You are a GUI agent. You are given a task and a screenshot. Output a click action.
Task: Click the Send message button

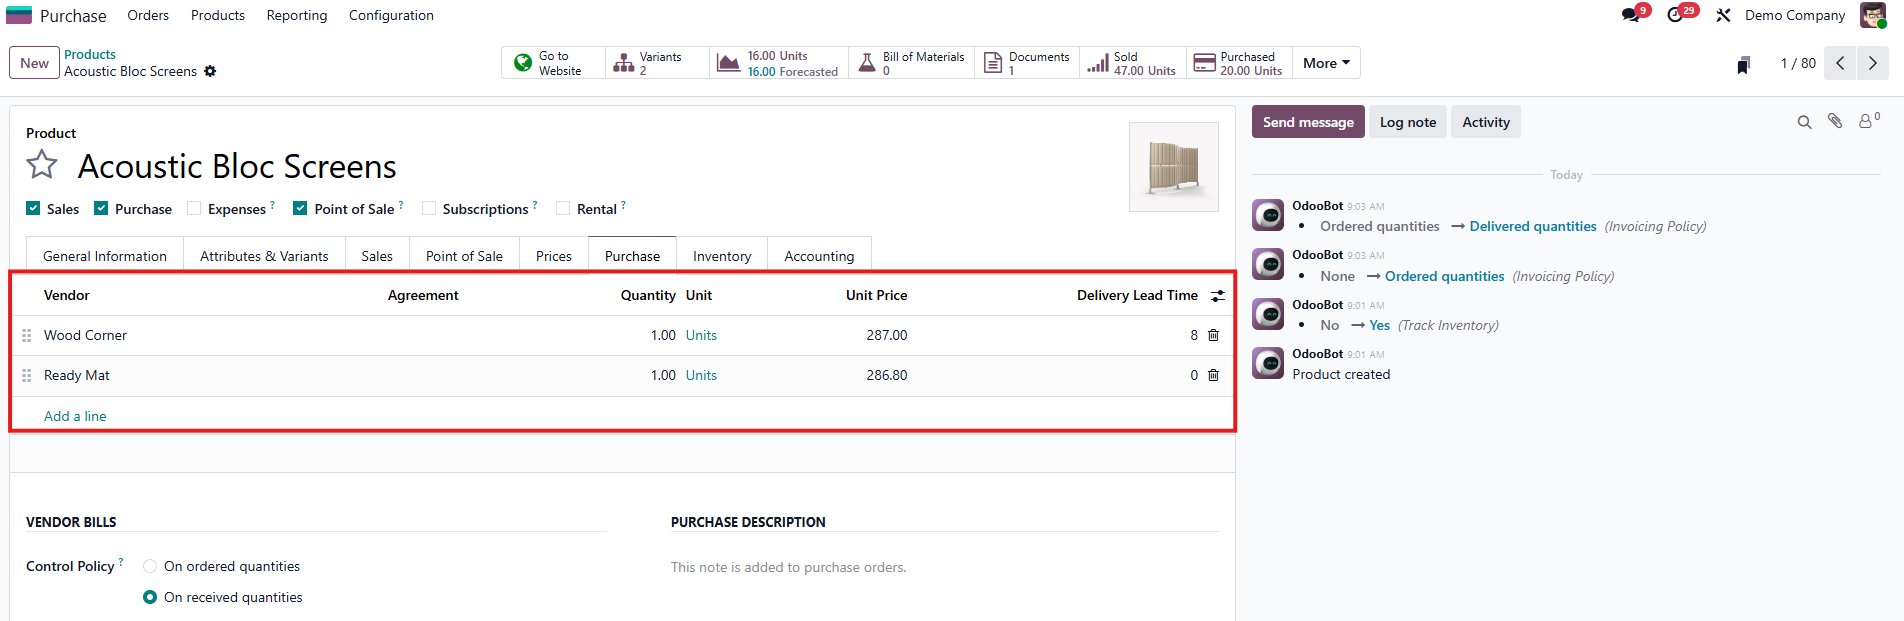tap(1308, 122)
